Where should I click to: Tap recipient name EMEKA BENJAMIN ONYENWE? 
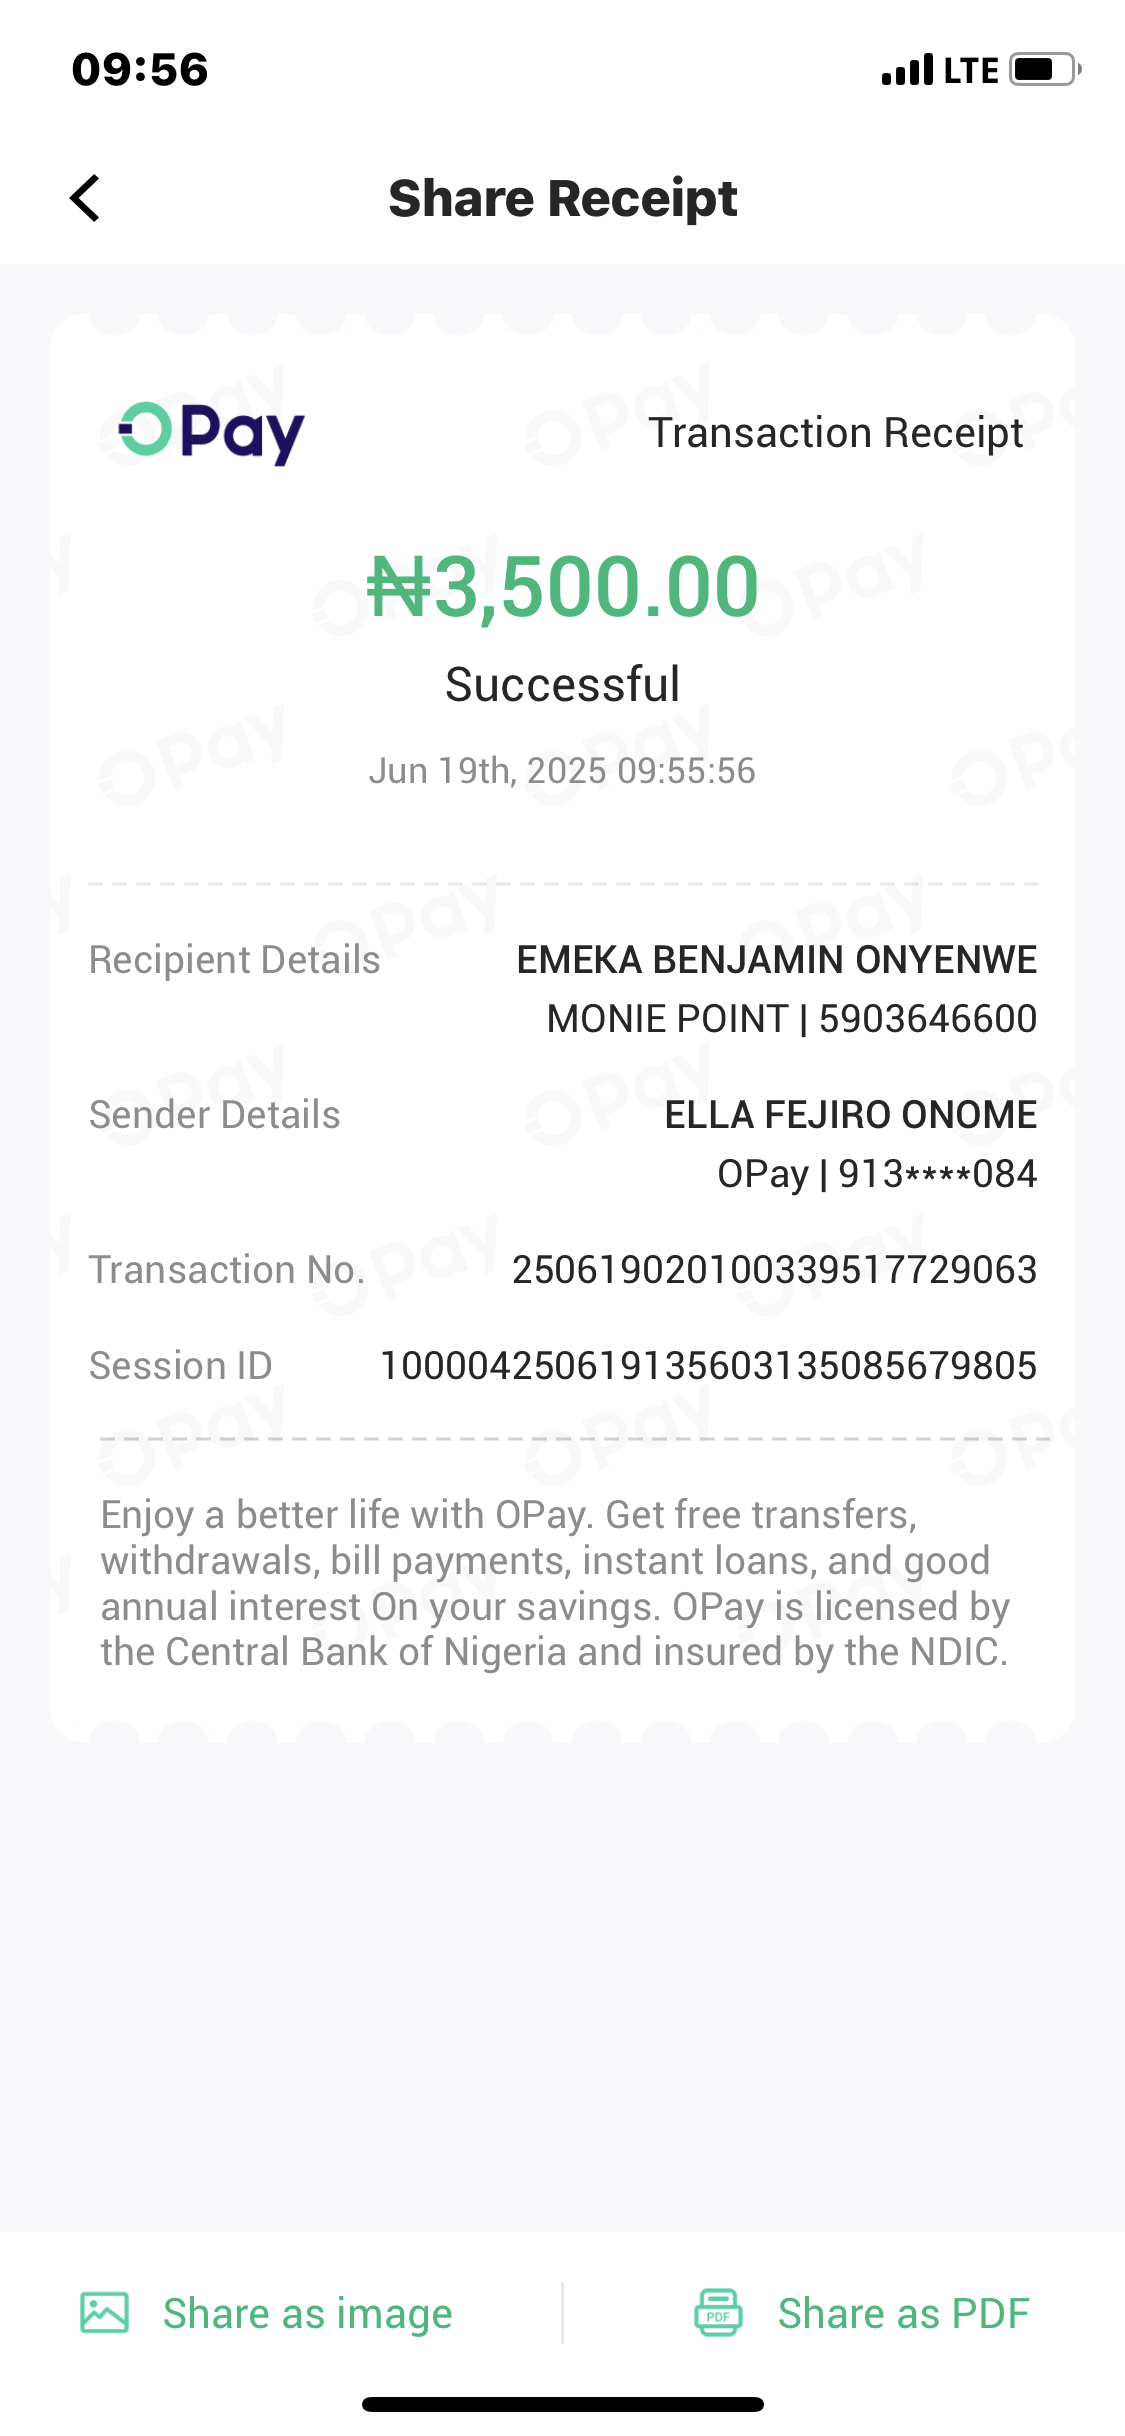point(776,960)
